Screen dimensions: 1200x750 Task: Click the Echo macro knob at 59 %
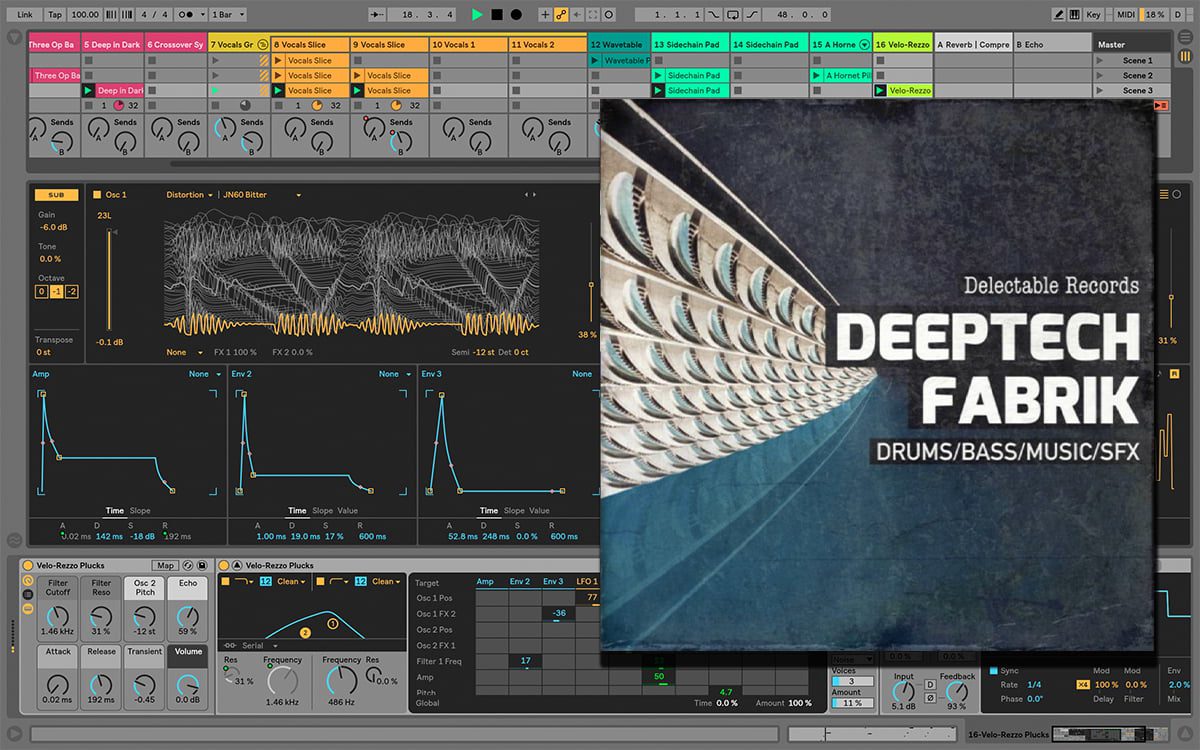pyautogui.click(x=188, y=615)
